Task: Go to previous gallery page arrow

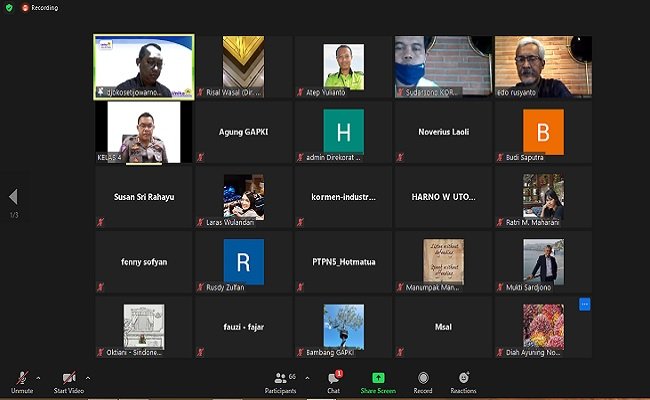Action: click(x=13, y=197)
